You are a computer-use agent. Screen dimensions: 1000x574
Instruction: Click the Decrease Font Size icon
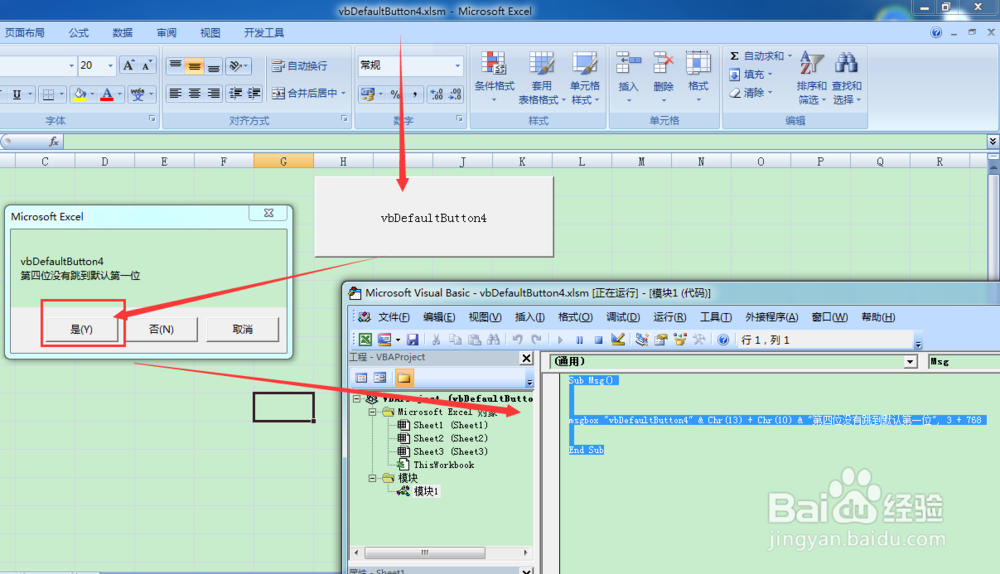click(147, 65)
